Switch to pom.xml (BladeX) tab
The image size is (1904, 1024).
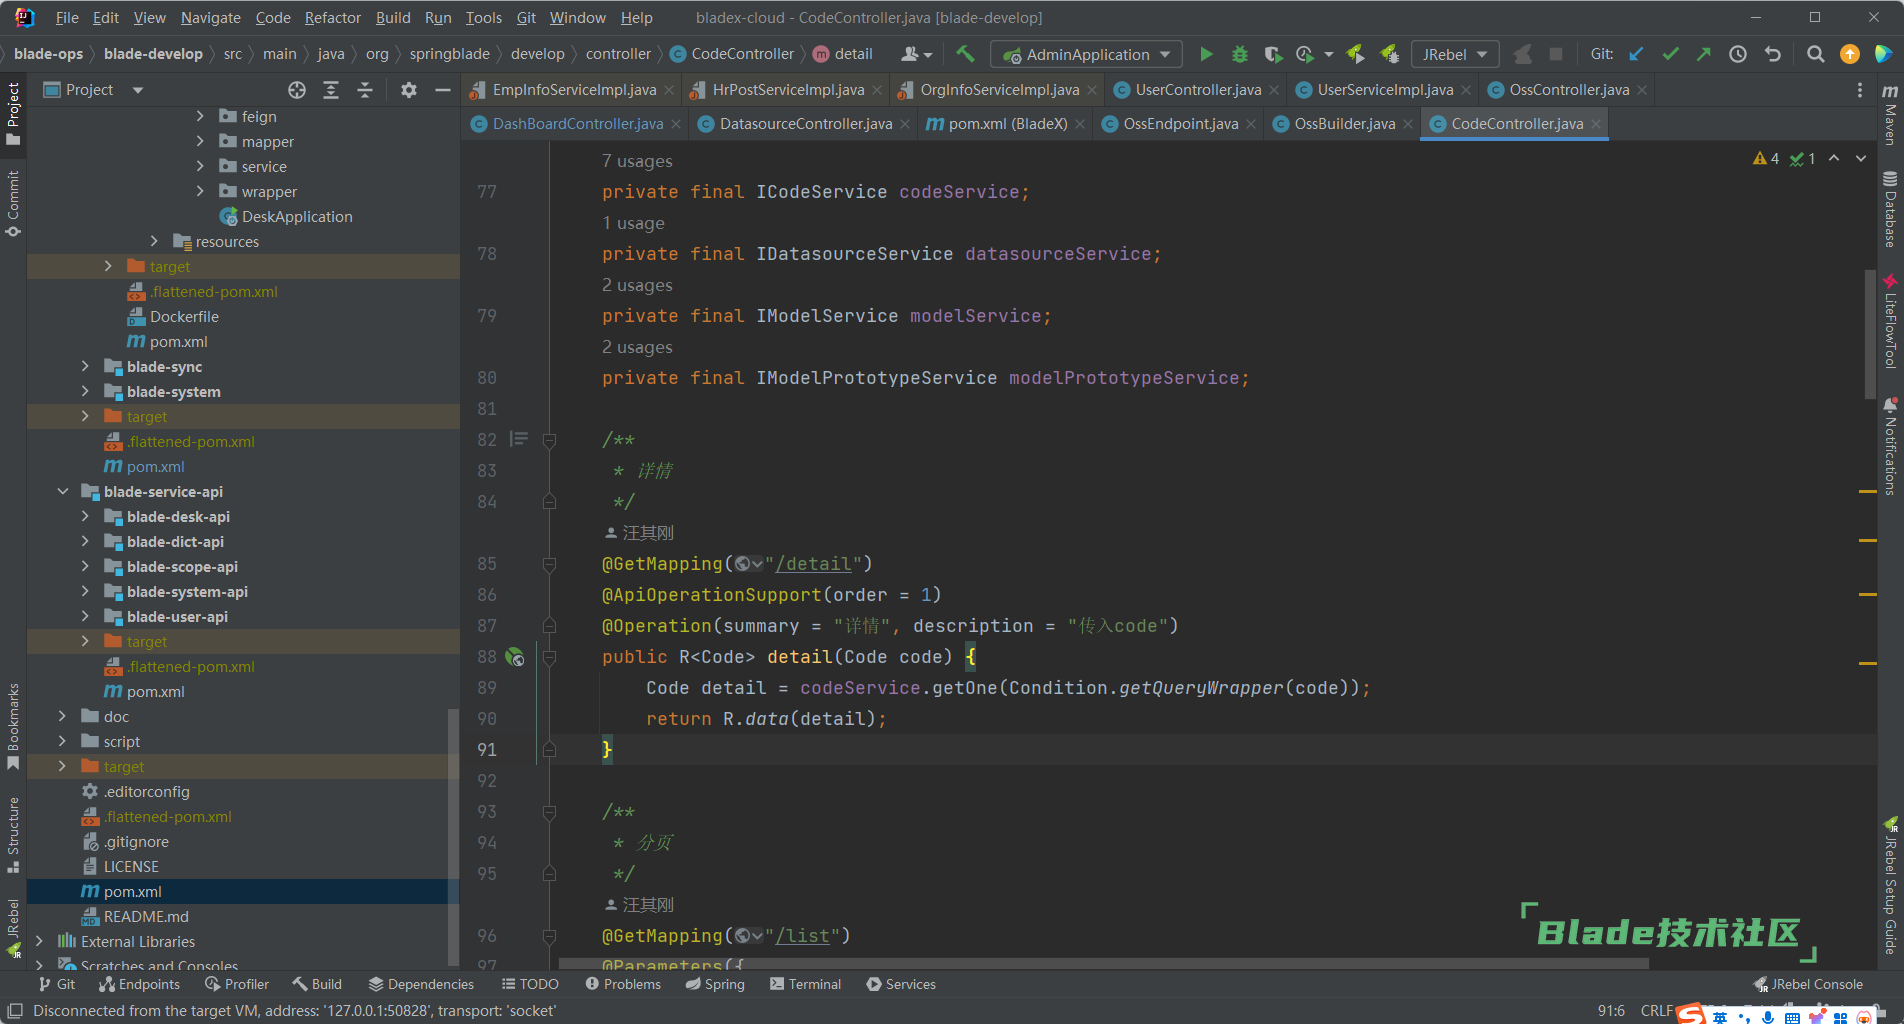[x=1007, y=124]
